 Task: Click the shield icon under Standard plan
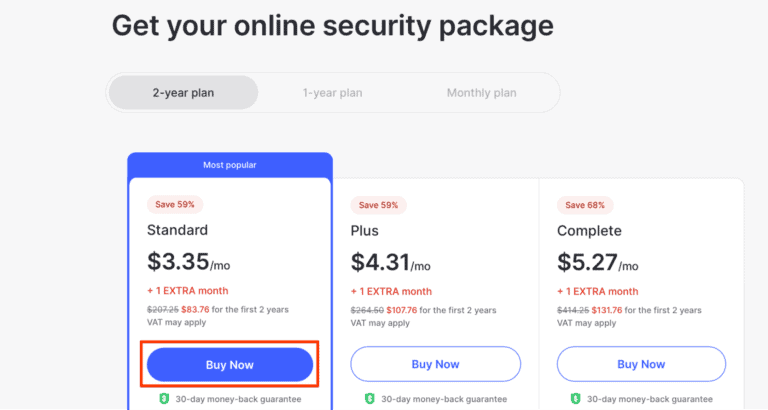165,398
